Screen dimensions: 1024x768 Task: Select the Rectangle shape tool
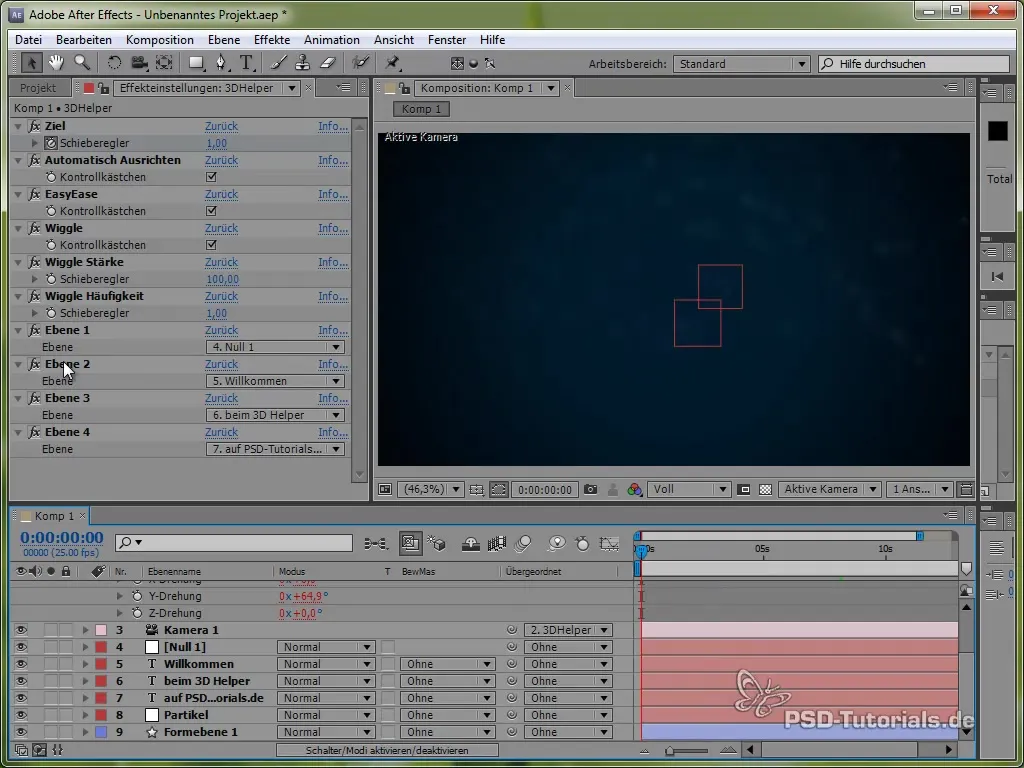point(196,63)
